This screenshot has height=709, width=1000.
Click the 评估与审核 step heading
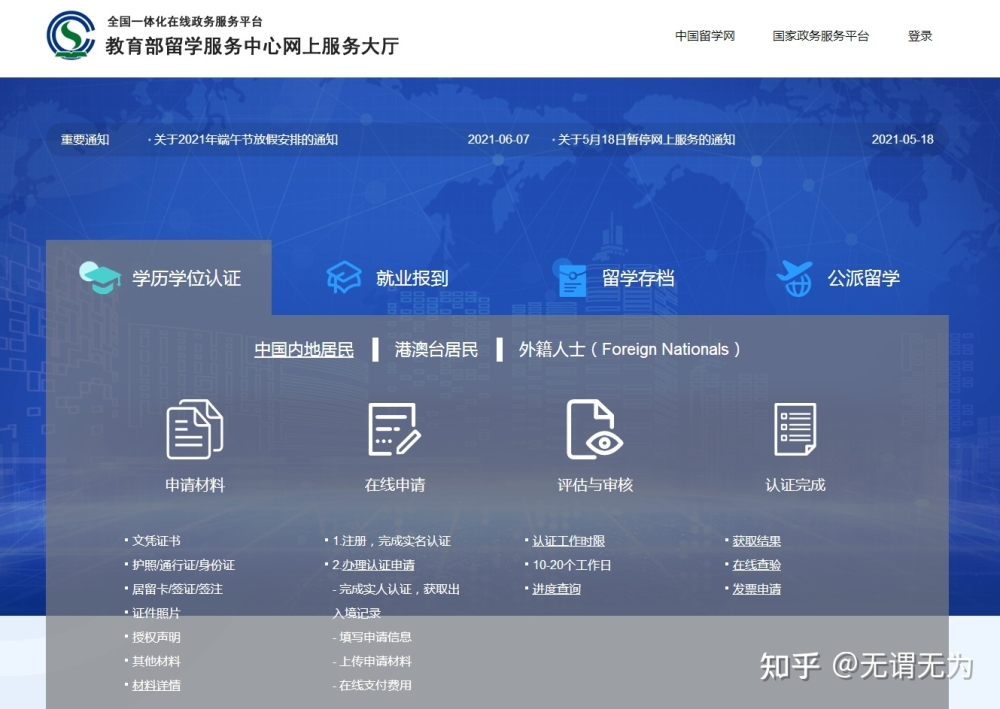tap(595, 485)
